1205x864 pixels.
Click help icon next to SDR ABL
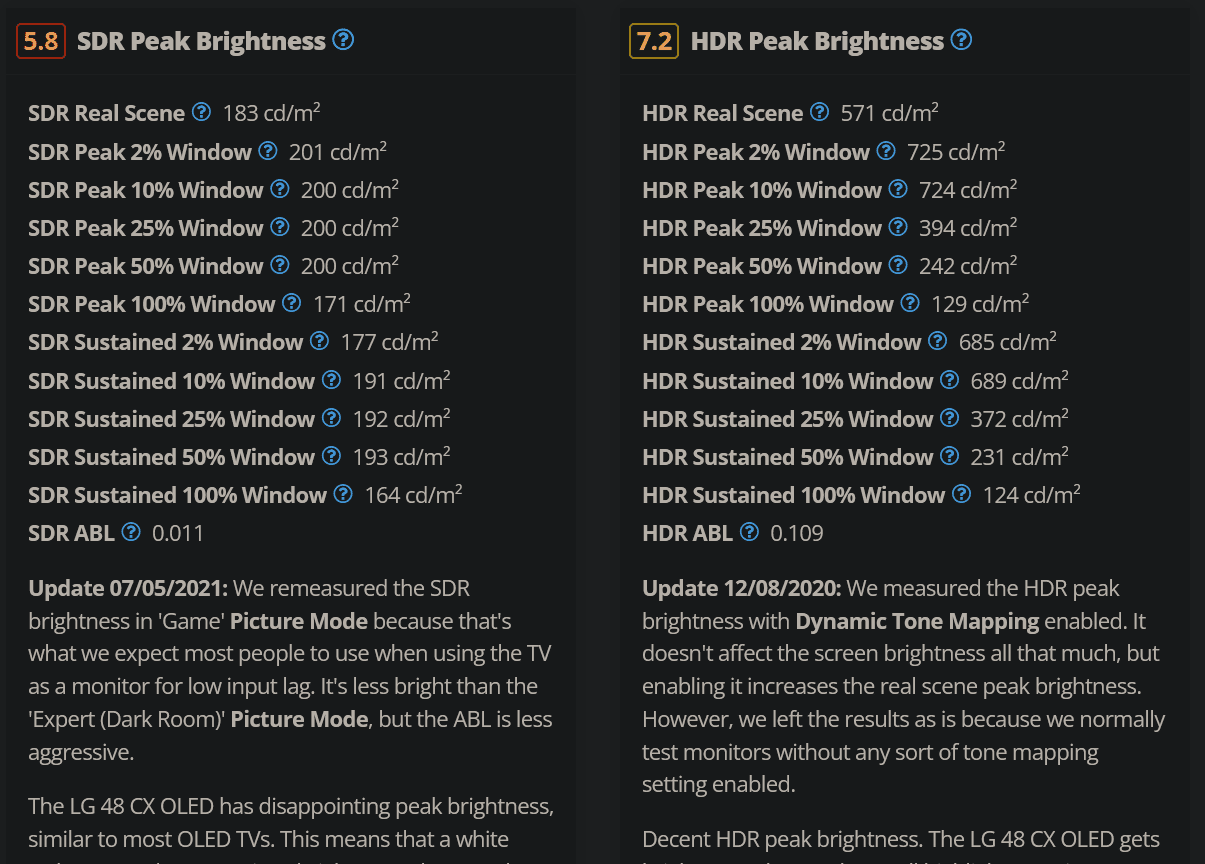click(x=131, y=532)
